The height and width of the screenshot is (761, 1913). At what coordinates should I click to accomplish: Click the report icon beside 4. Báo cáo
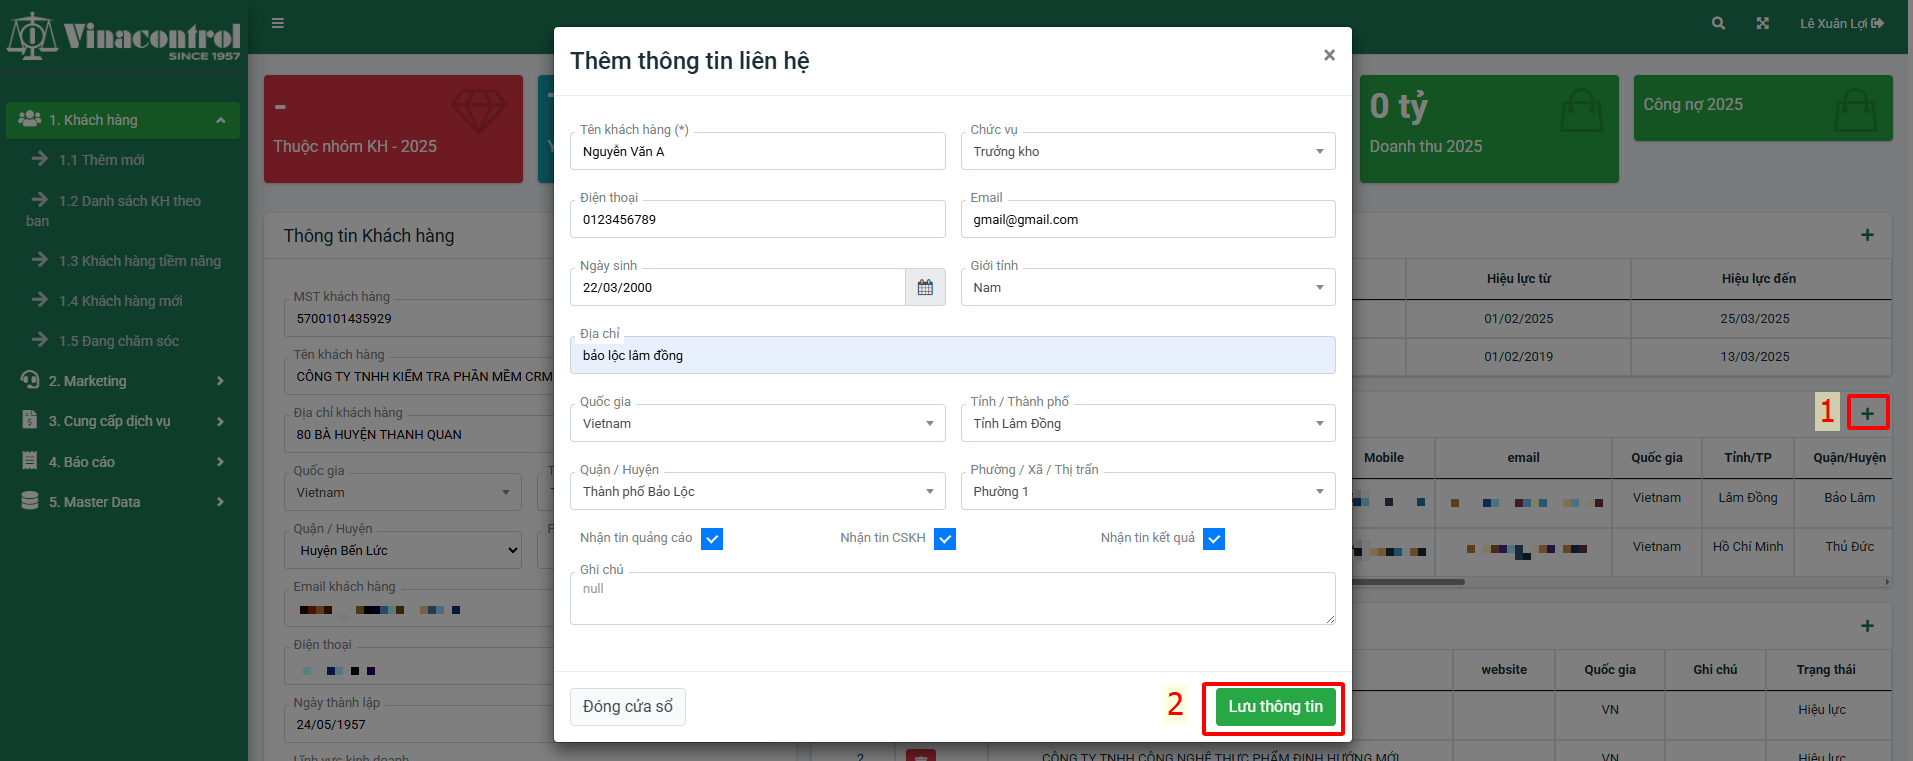click(x=30, y=461)
